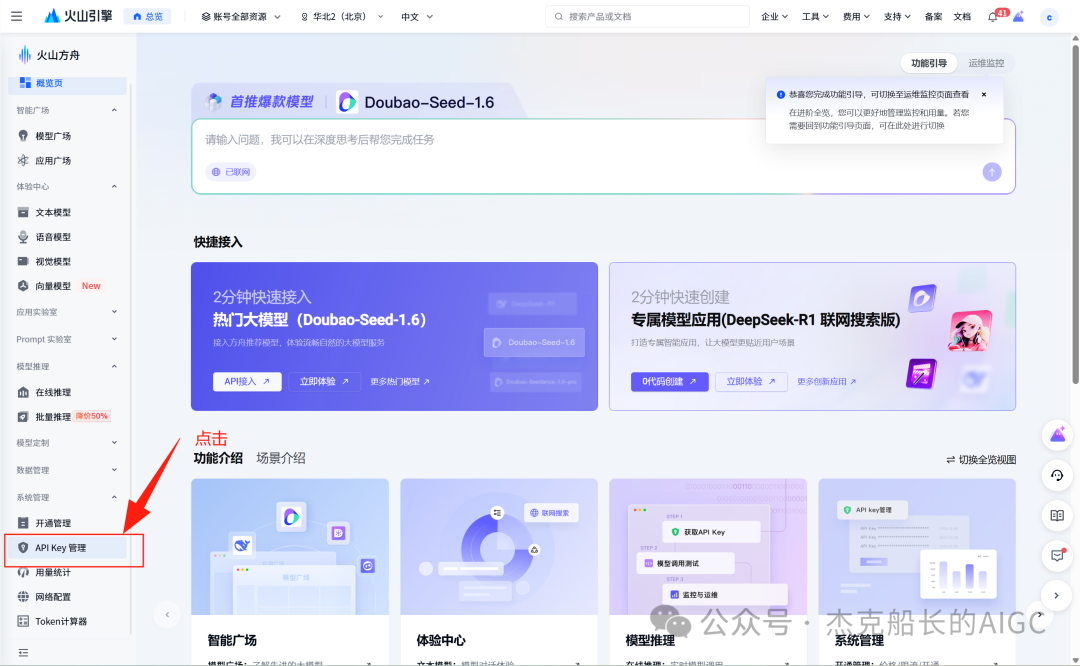The height and width of the screenshot is (666, 1080).
Task: Click the API Key 管理 shield icon
Action: [x=23, y=548]
